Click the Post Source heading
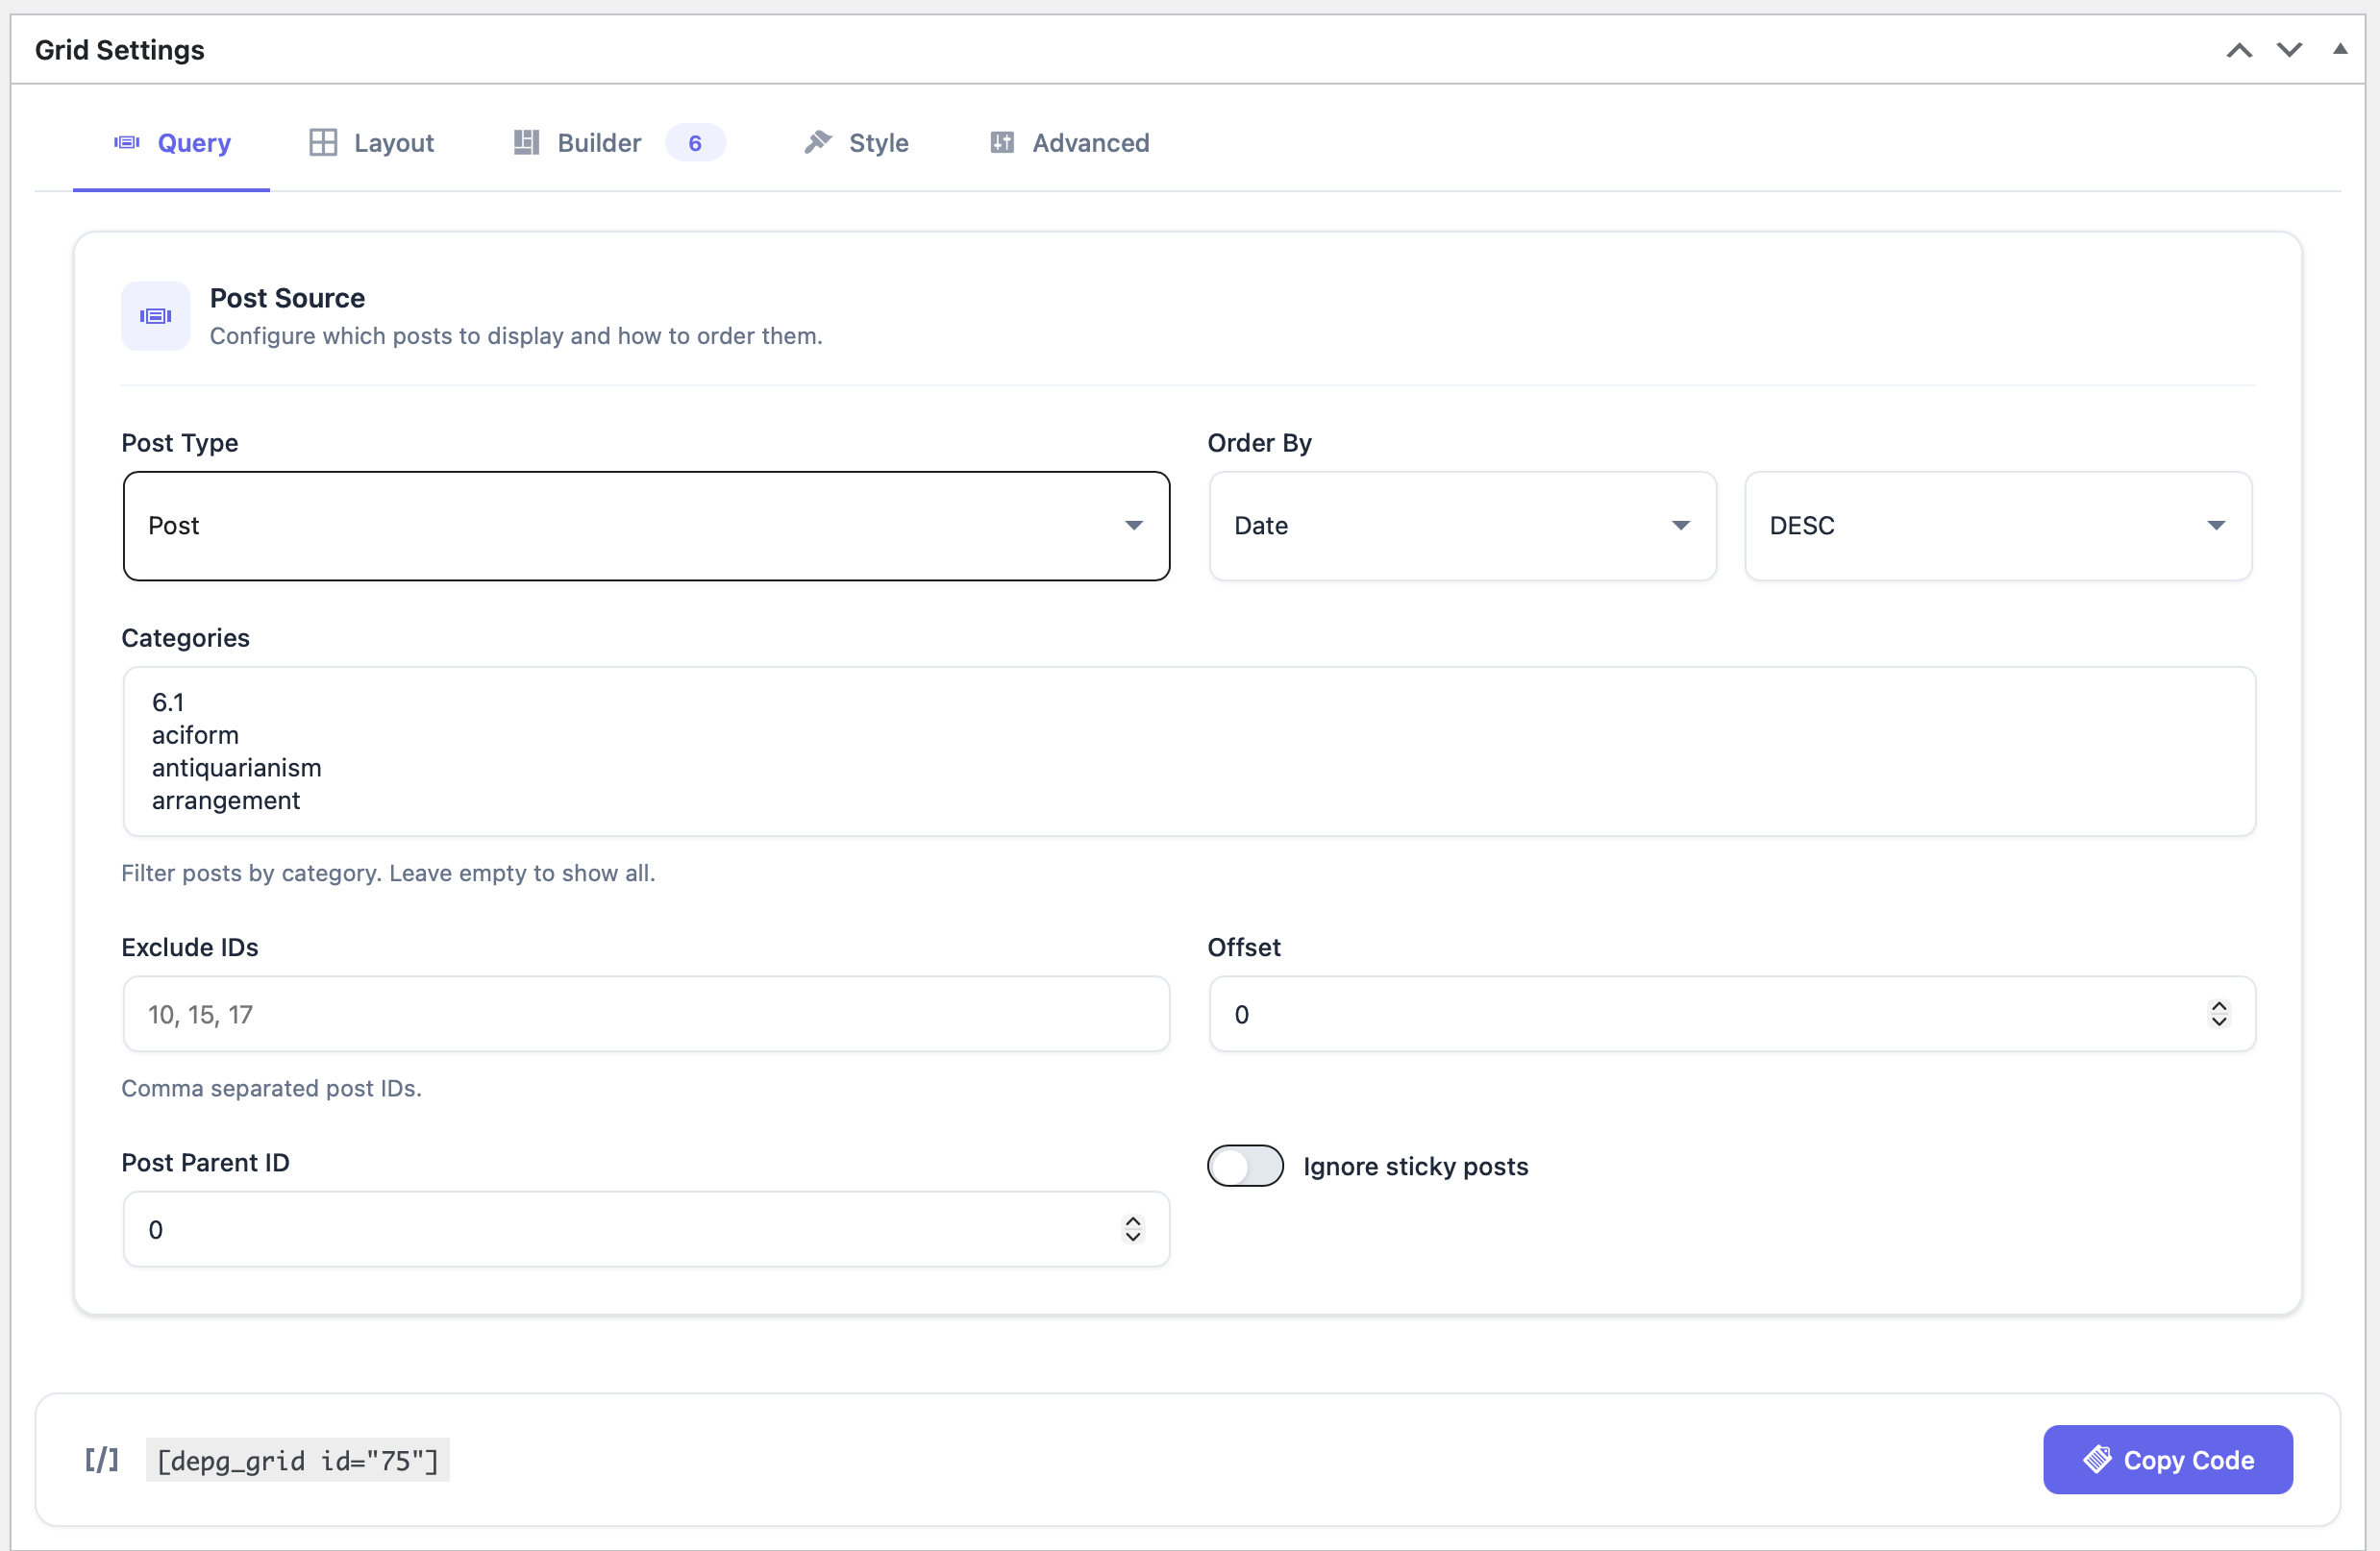The width and height of the screenshot is (2380, 1551). click(287, 298)
